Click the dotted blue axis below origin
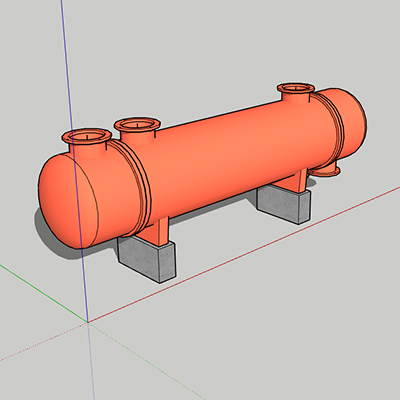400x400 pixels. (x=91, y=361)
